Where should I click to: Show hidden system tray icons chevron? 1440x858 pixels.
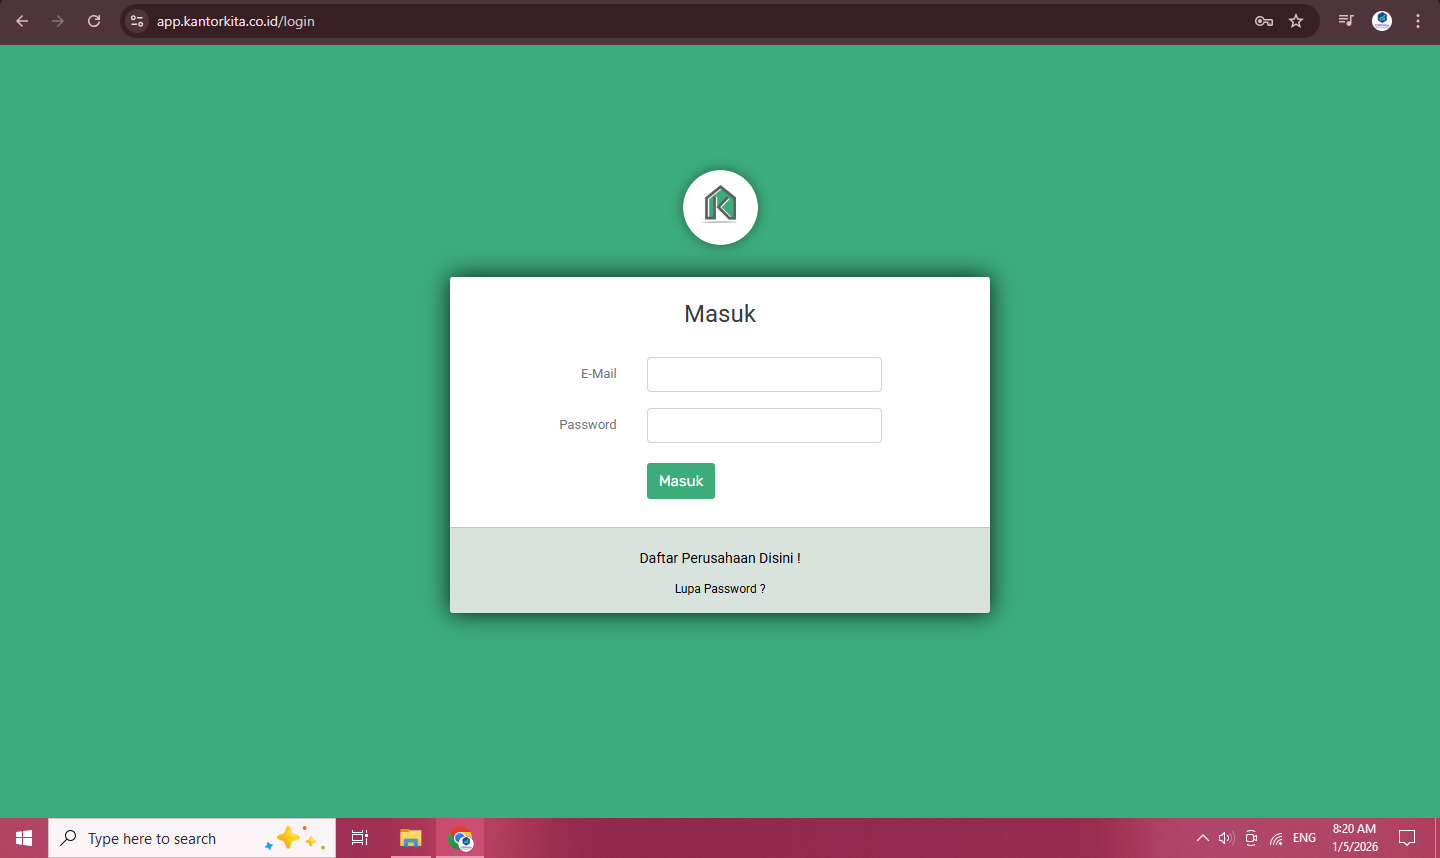1202,838
